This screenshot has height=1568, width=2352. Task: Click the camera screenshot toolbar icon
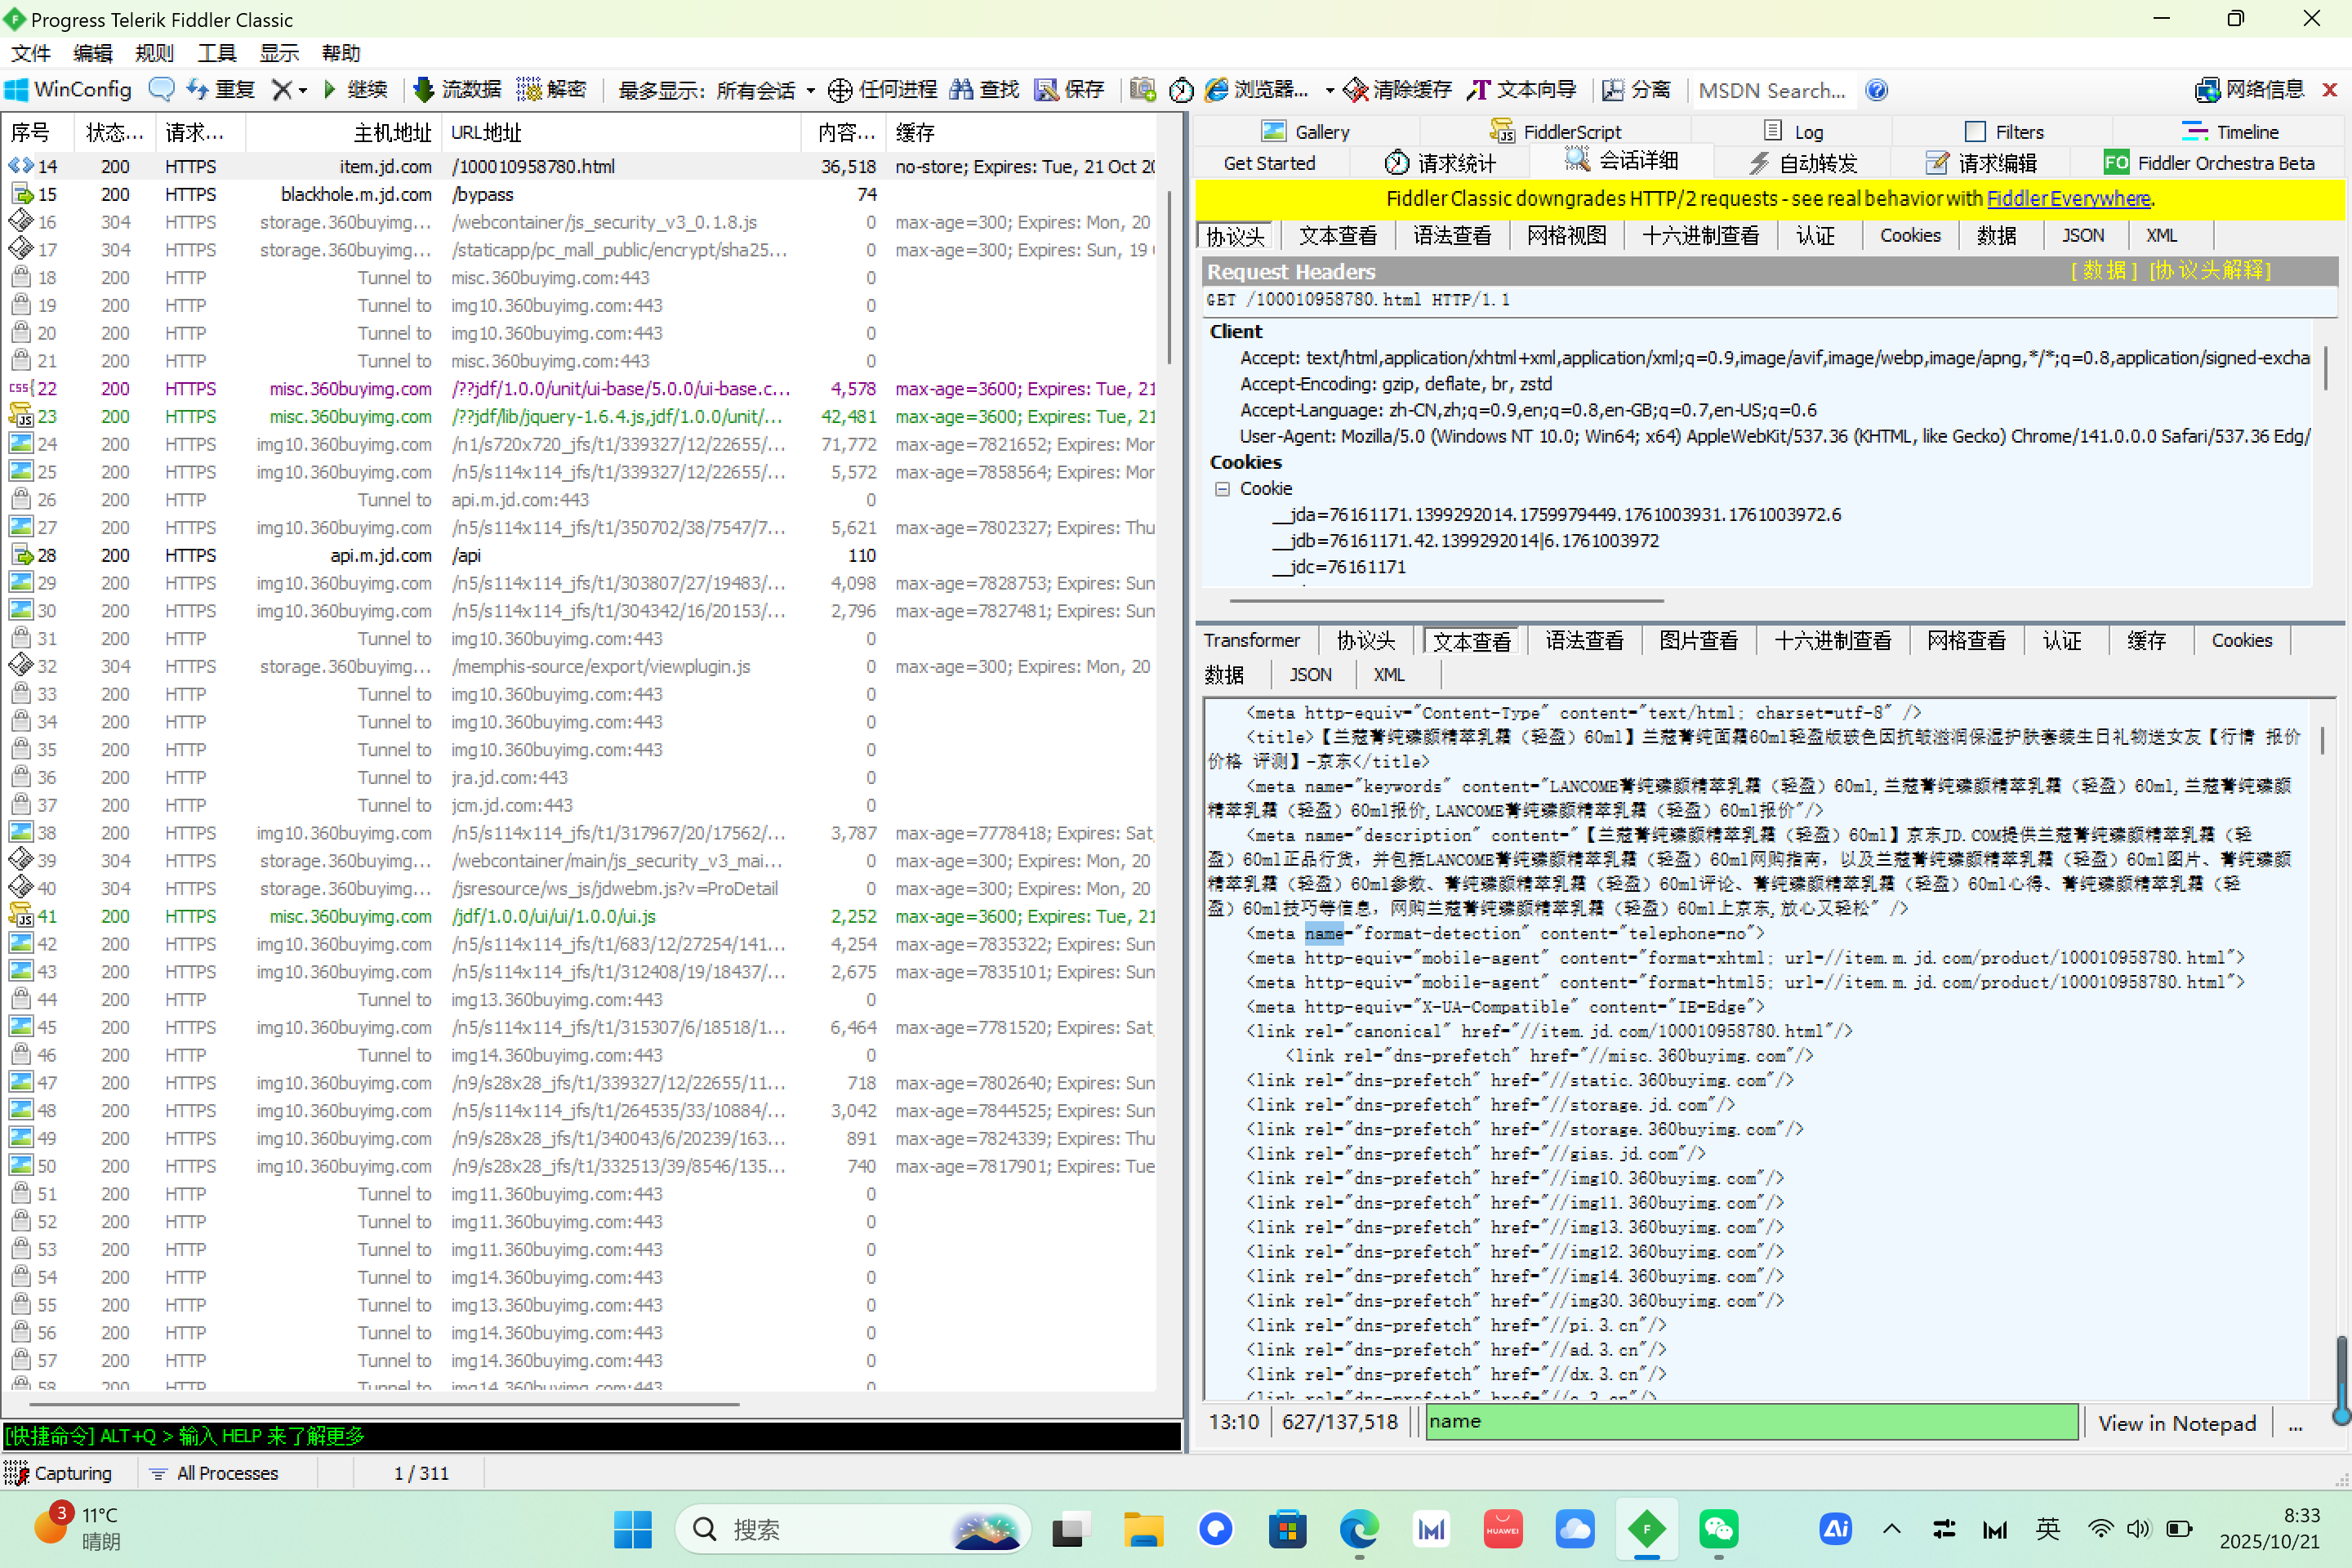(x=1143, y=90)
